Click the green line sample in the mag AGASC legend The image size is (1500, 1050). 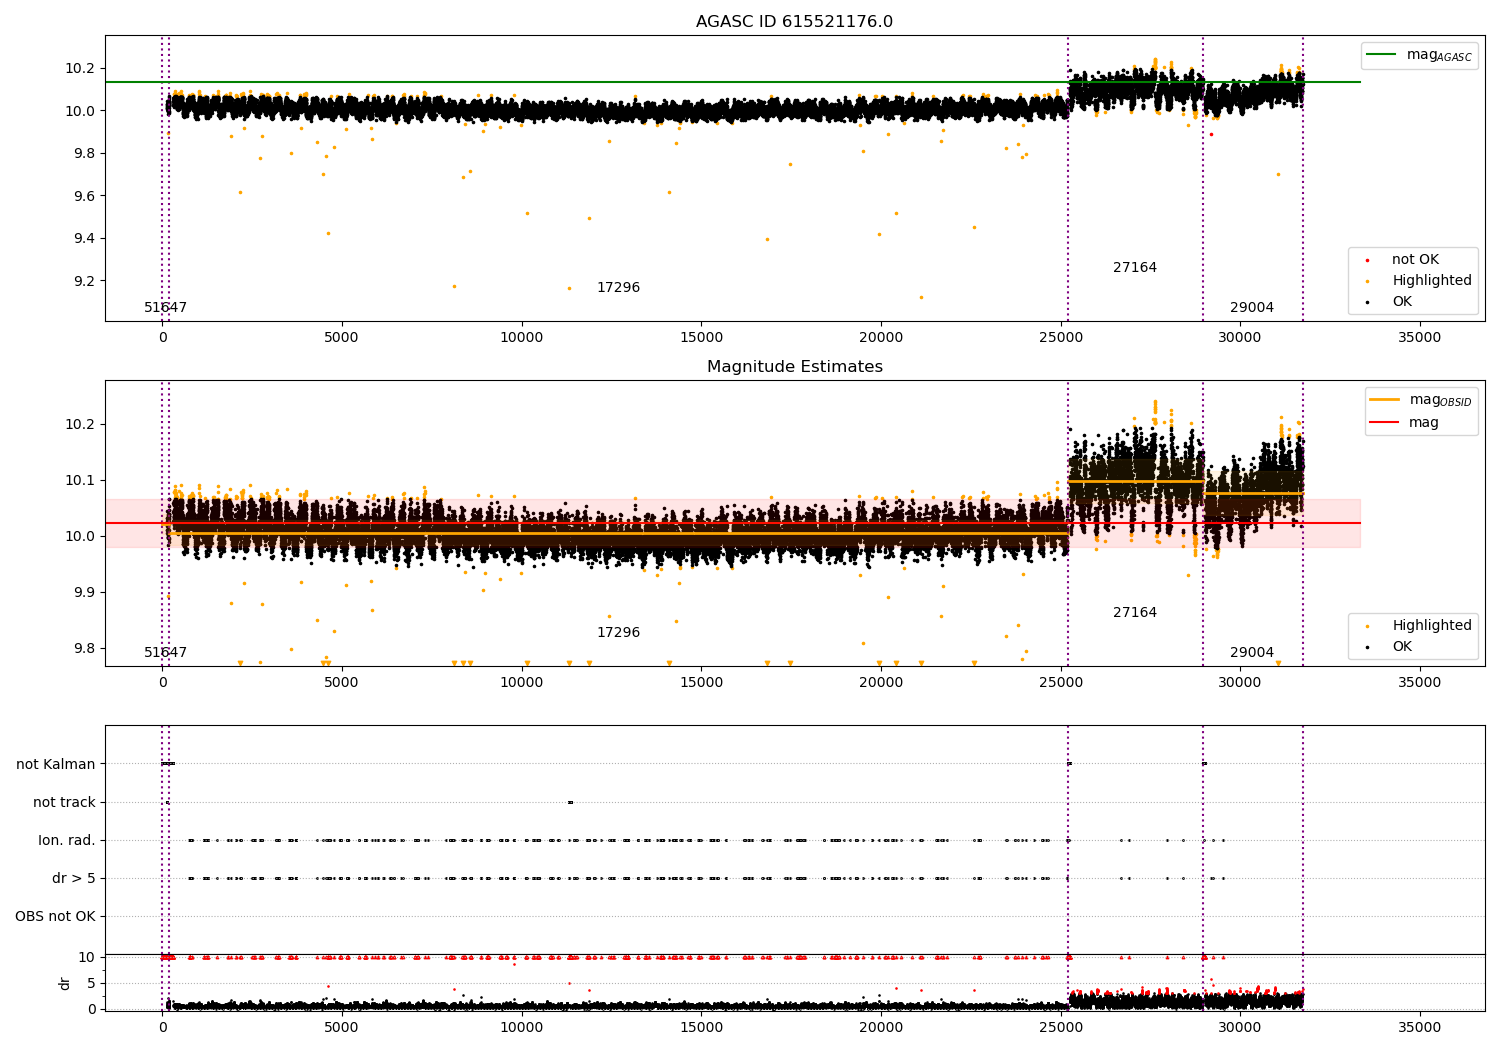pyautogui.click(x=1382, y=55)
